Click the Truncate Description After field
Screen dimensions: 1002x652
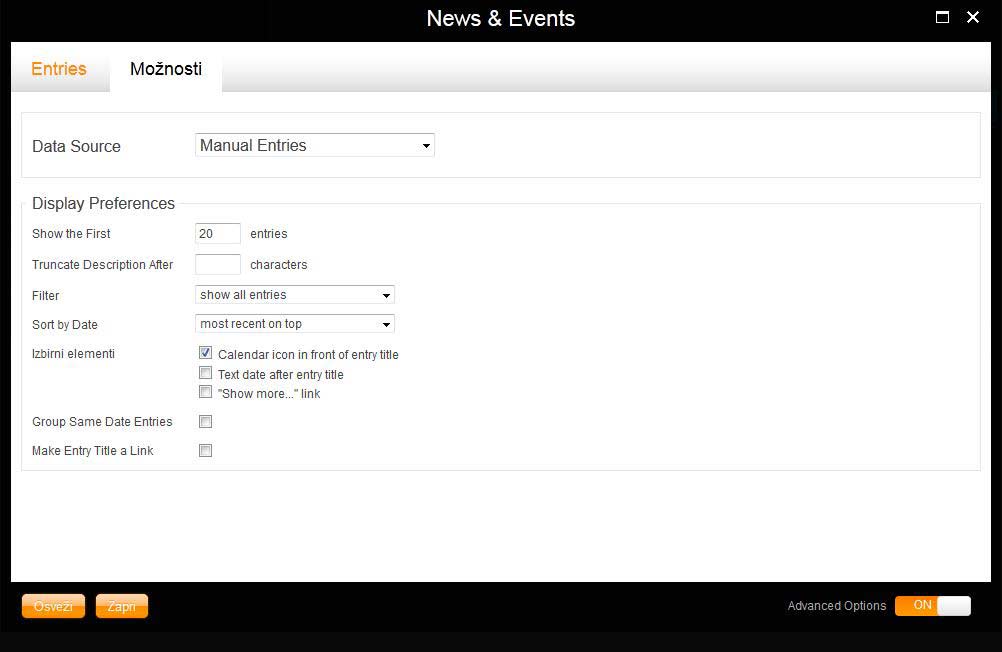click(x=218, y=264)
